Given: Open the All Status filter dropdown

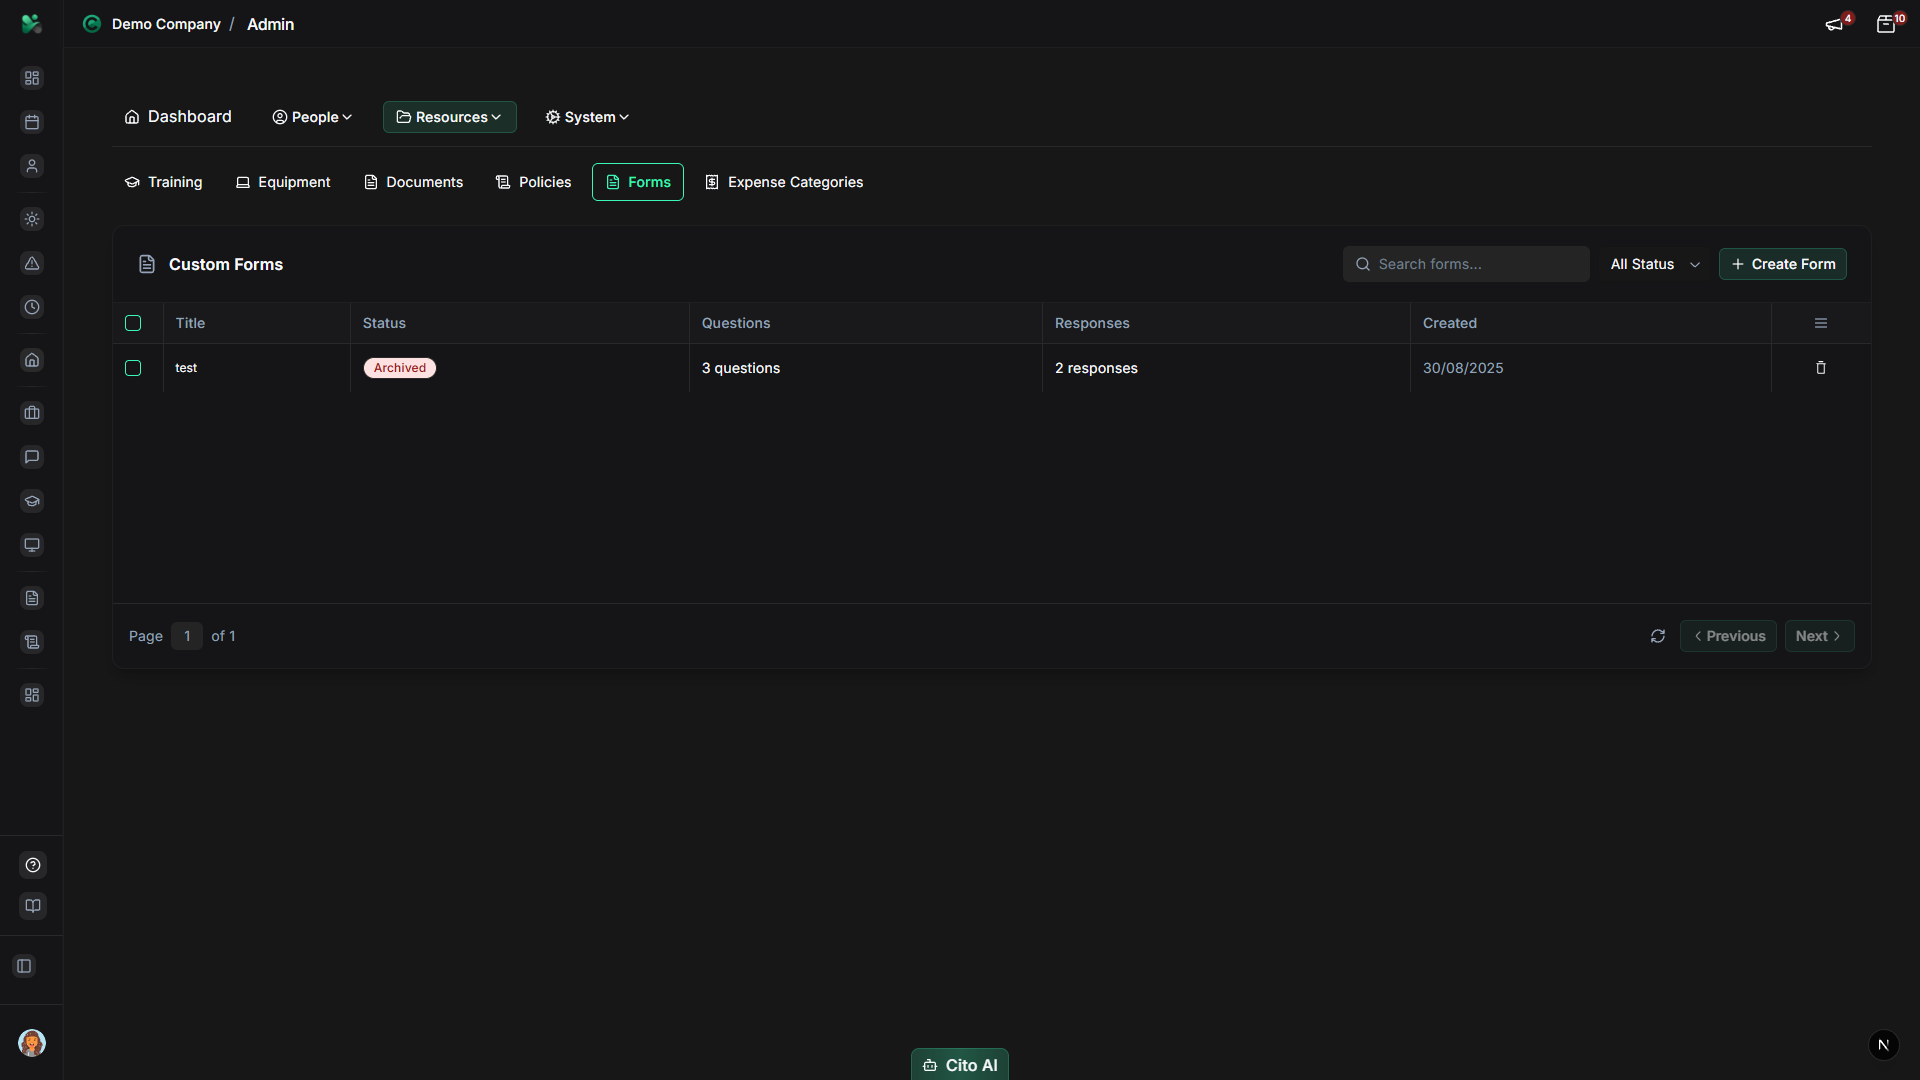Looking at the screenshot, I should (x=1655, y=264).
